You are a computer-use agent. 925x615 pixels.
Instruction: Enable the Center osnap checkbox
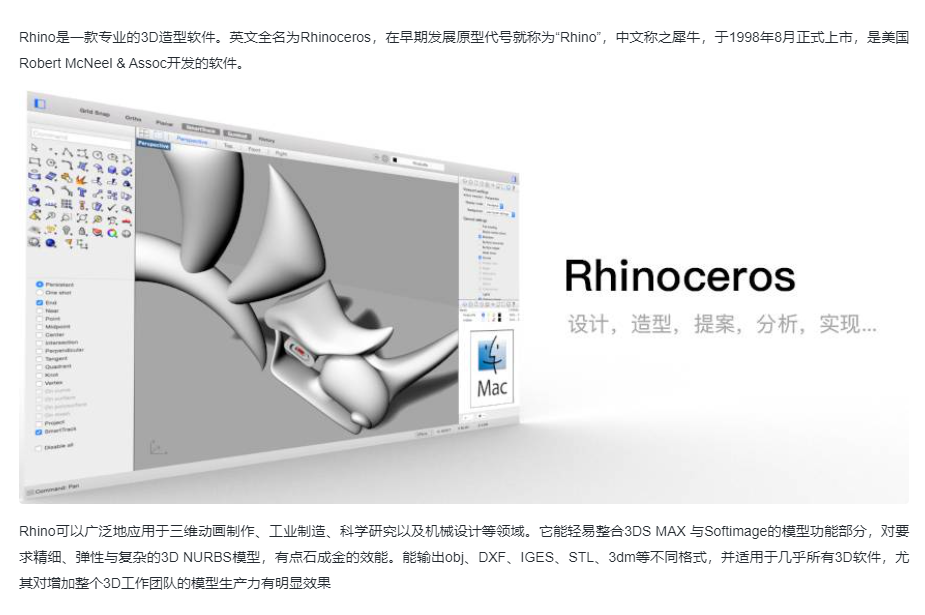(40, 335)
